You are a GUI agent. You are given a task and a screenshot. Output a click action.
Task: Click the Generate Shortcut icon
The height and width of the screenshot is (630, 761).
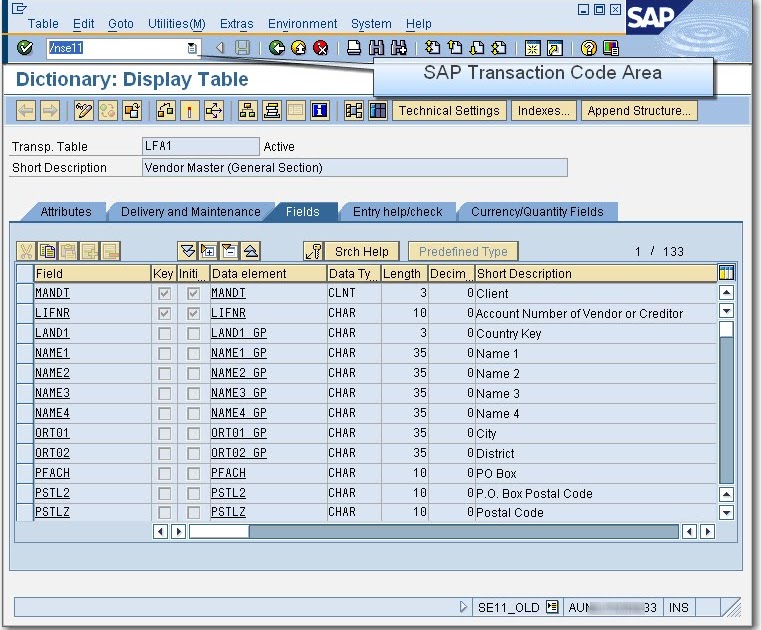pos(554,48)
